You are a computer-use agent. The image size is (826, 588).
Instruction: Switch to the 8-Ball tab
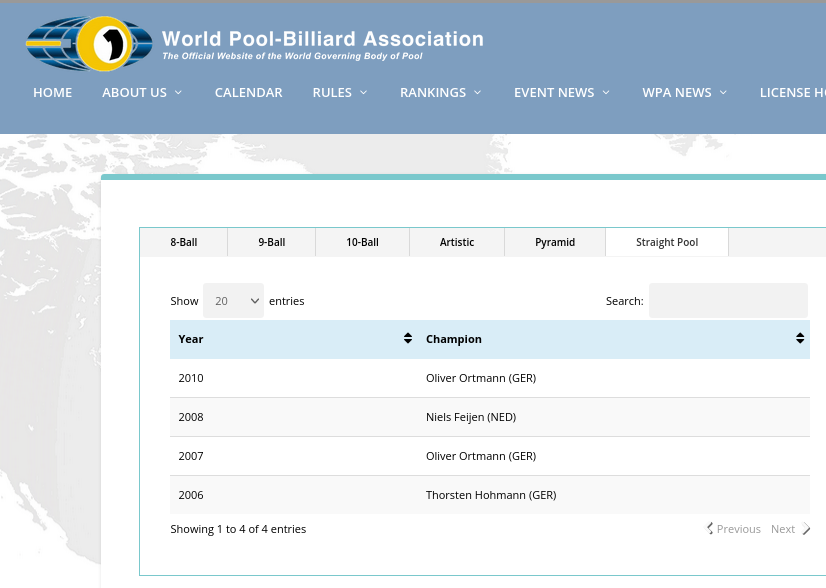click(x=184, y=242)
